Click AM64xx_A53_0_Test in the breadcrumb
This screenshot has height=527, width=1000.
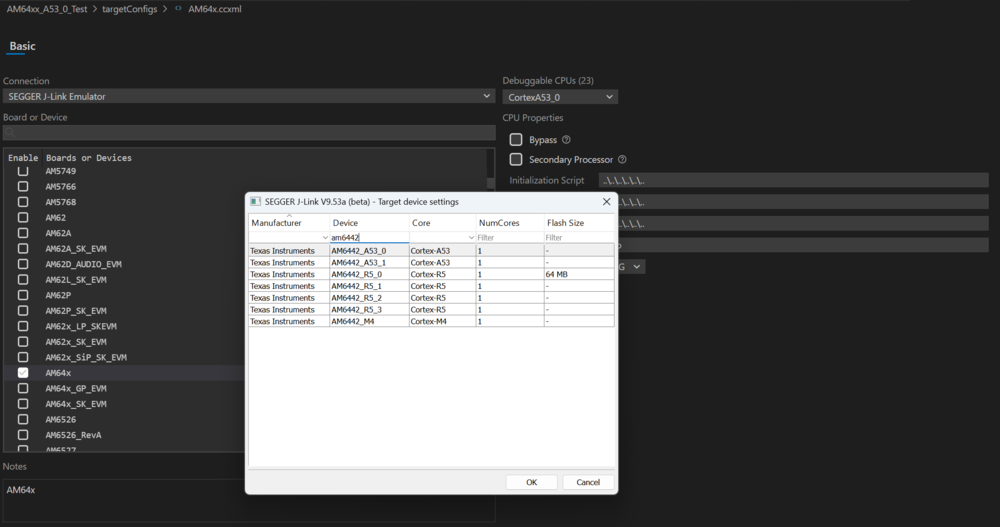click(47, 9)
